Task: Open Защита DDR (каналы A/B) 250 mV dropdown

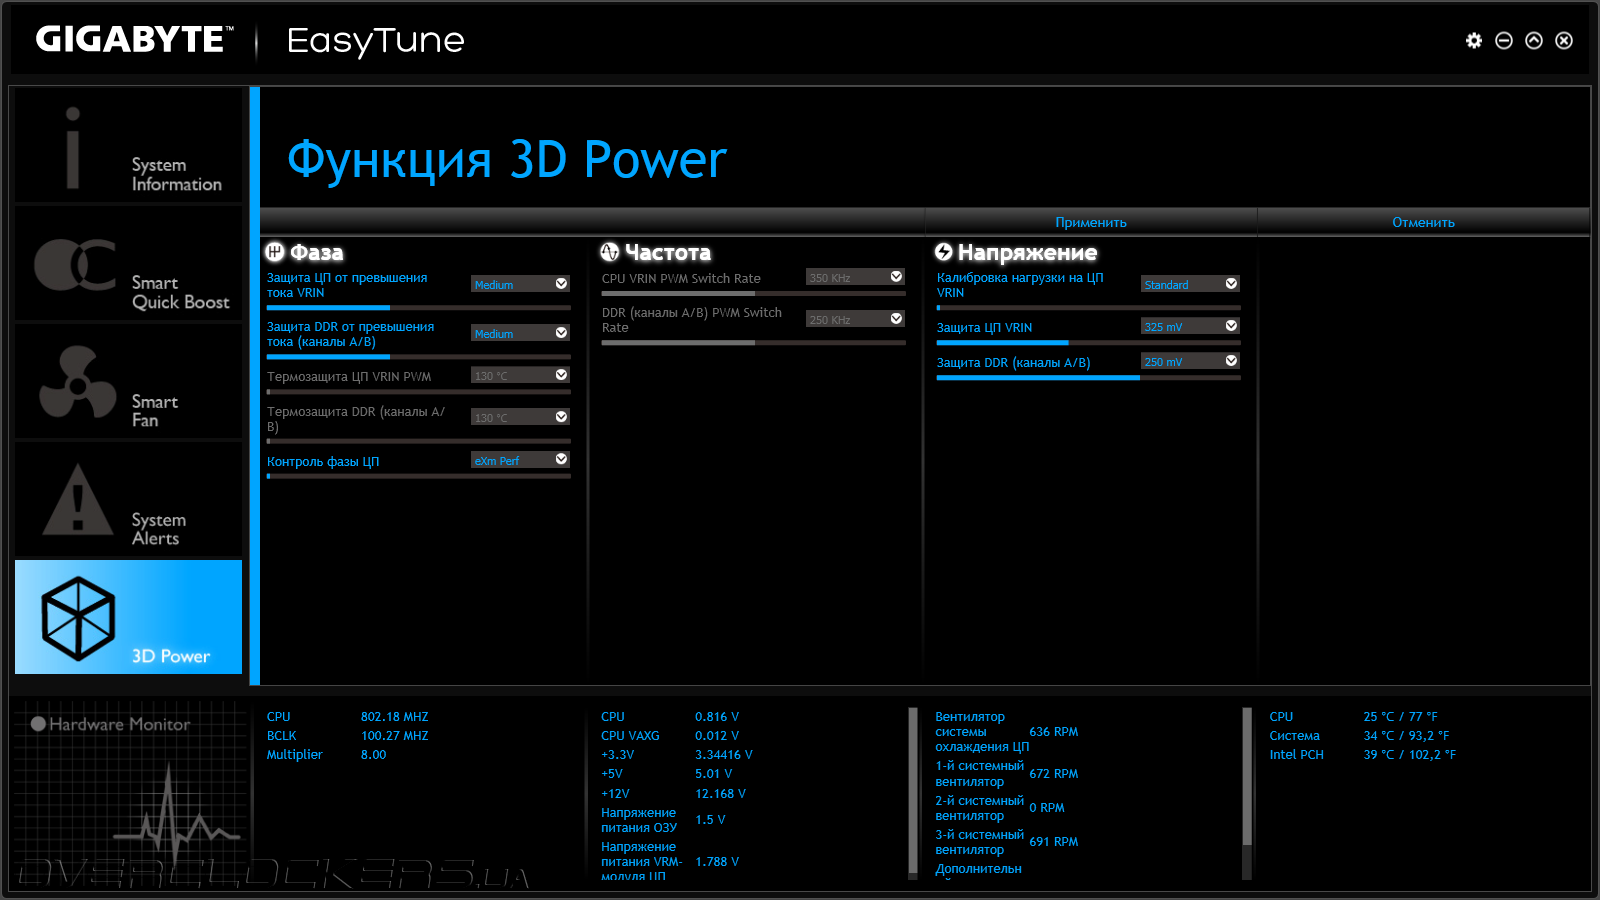Action: pyautogui.click(x=1190, y=361)
